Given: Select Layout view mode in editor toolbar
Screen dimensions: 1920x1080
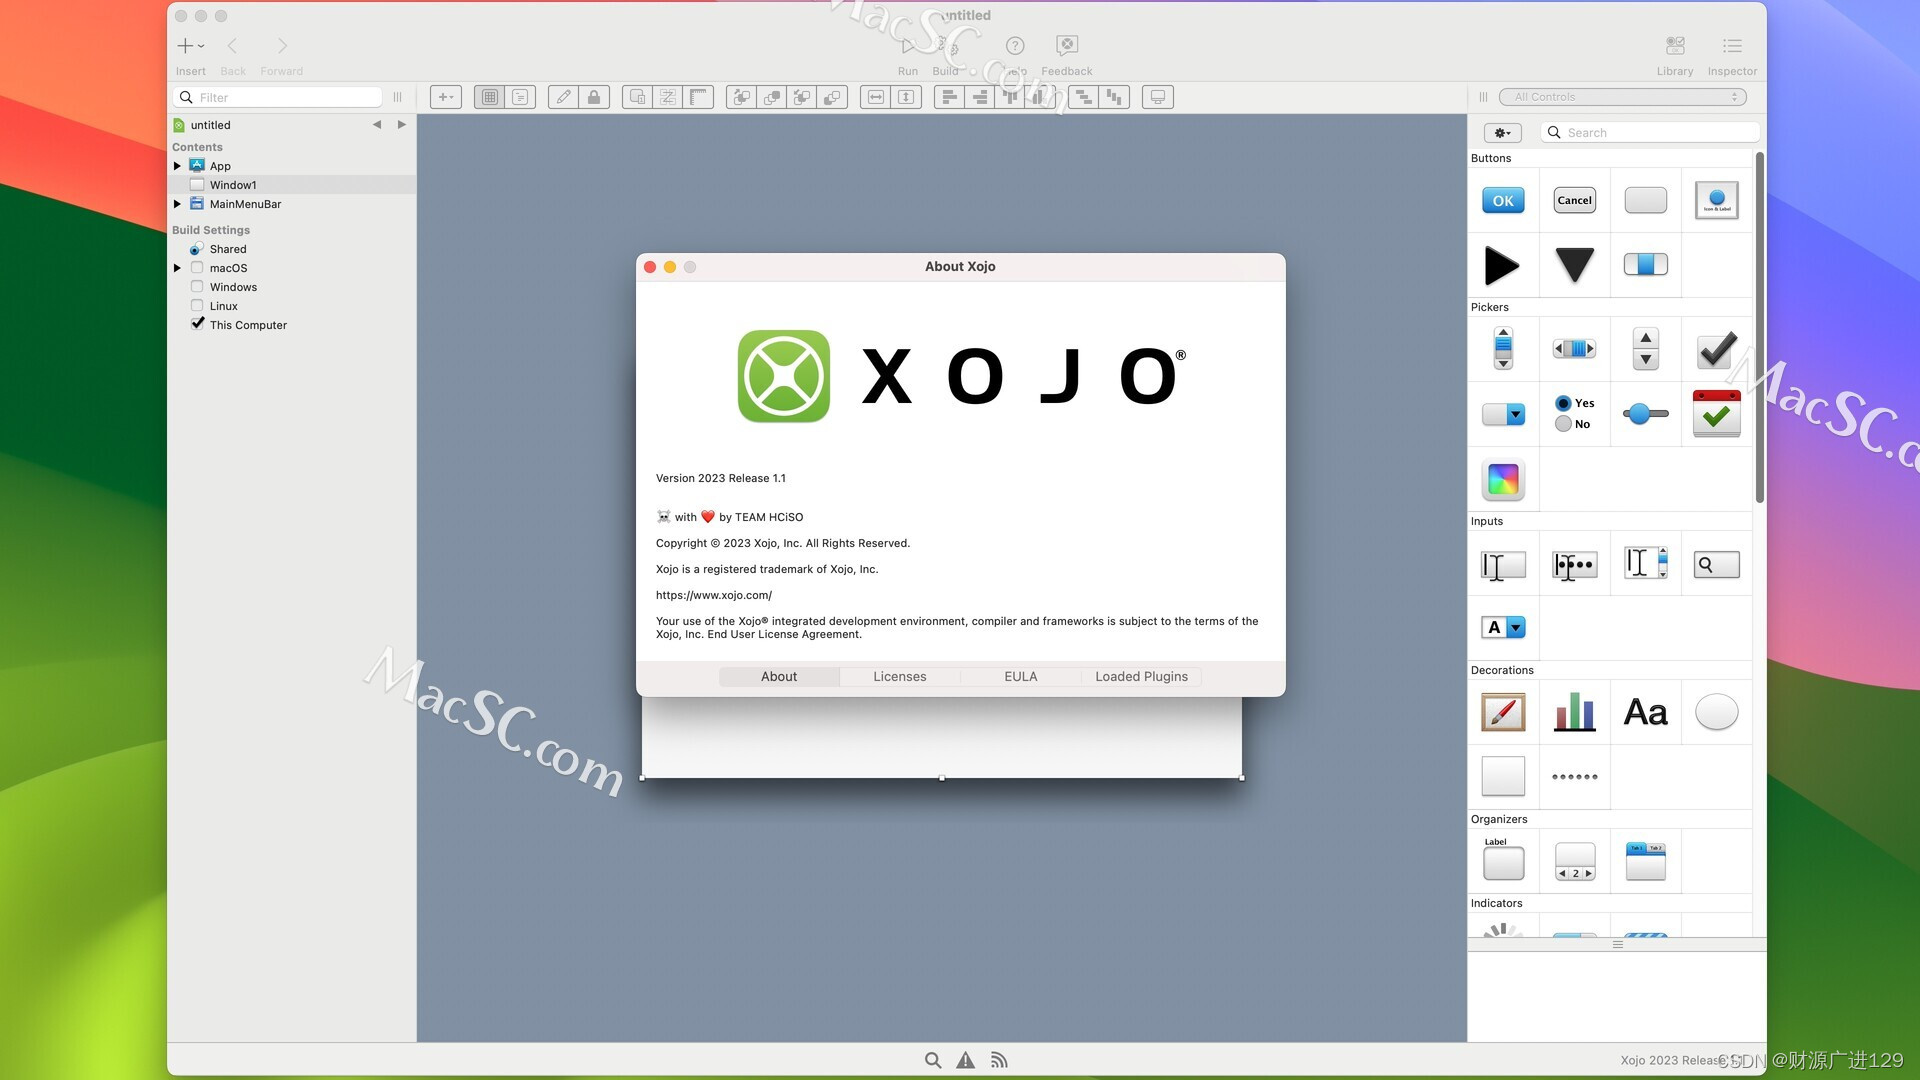Looking at the screenshot, I should coord(489,97).
